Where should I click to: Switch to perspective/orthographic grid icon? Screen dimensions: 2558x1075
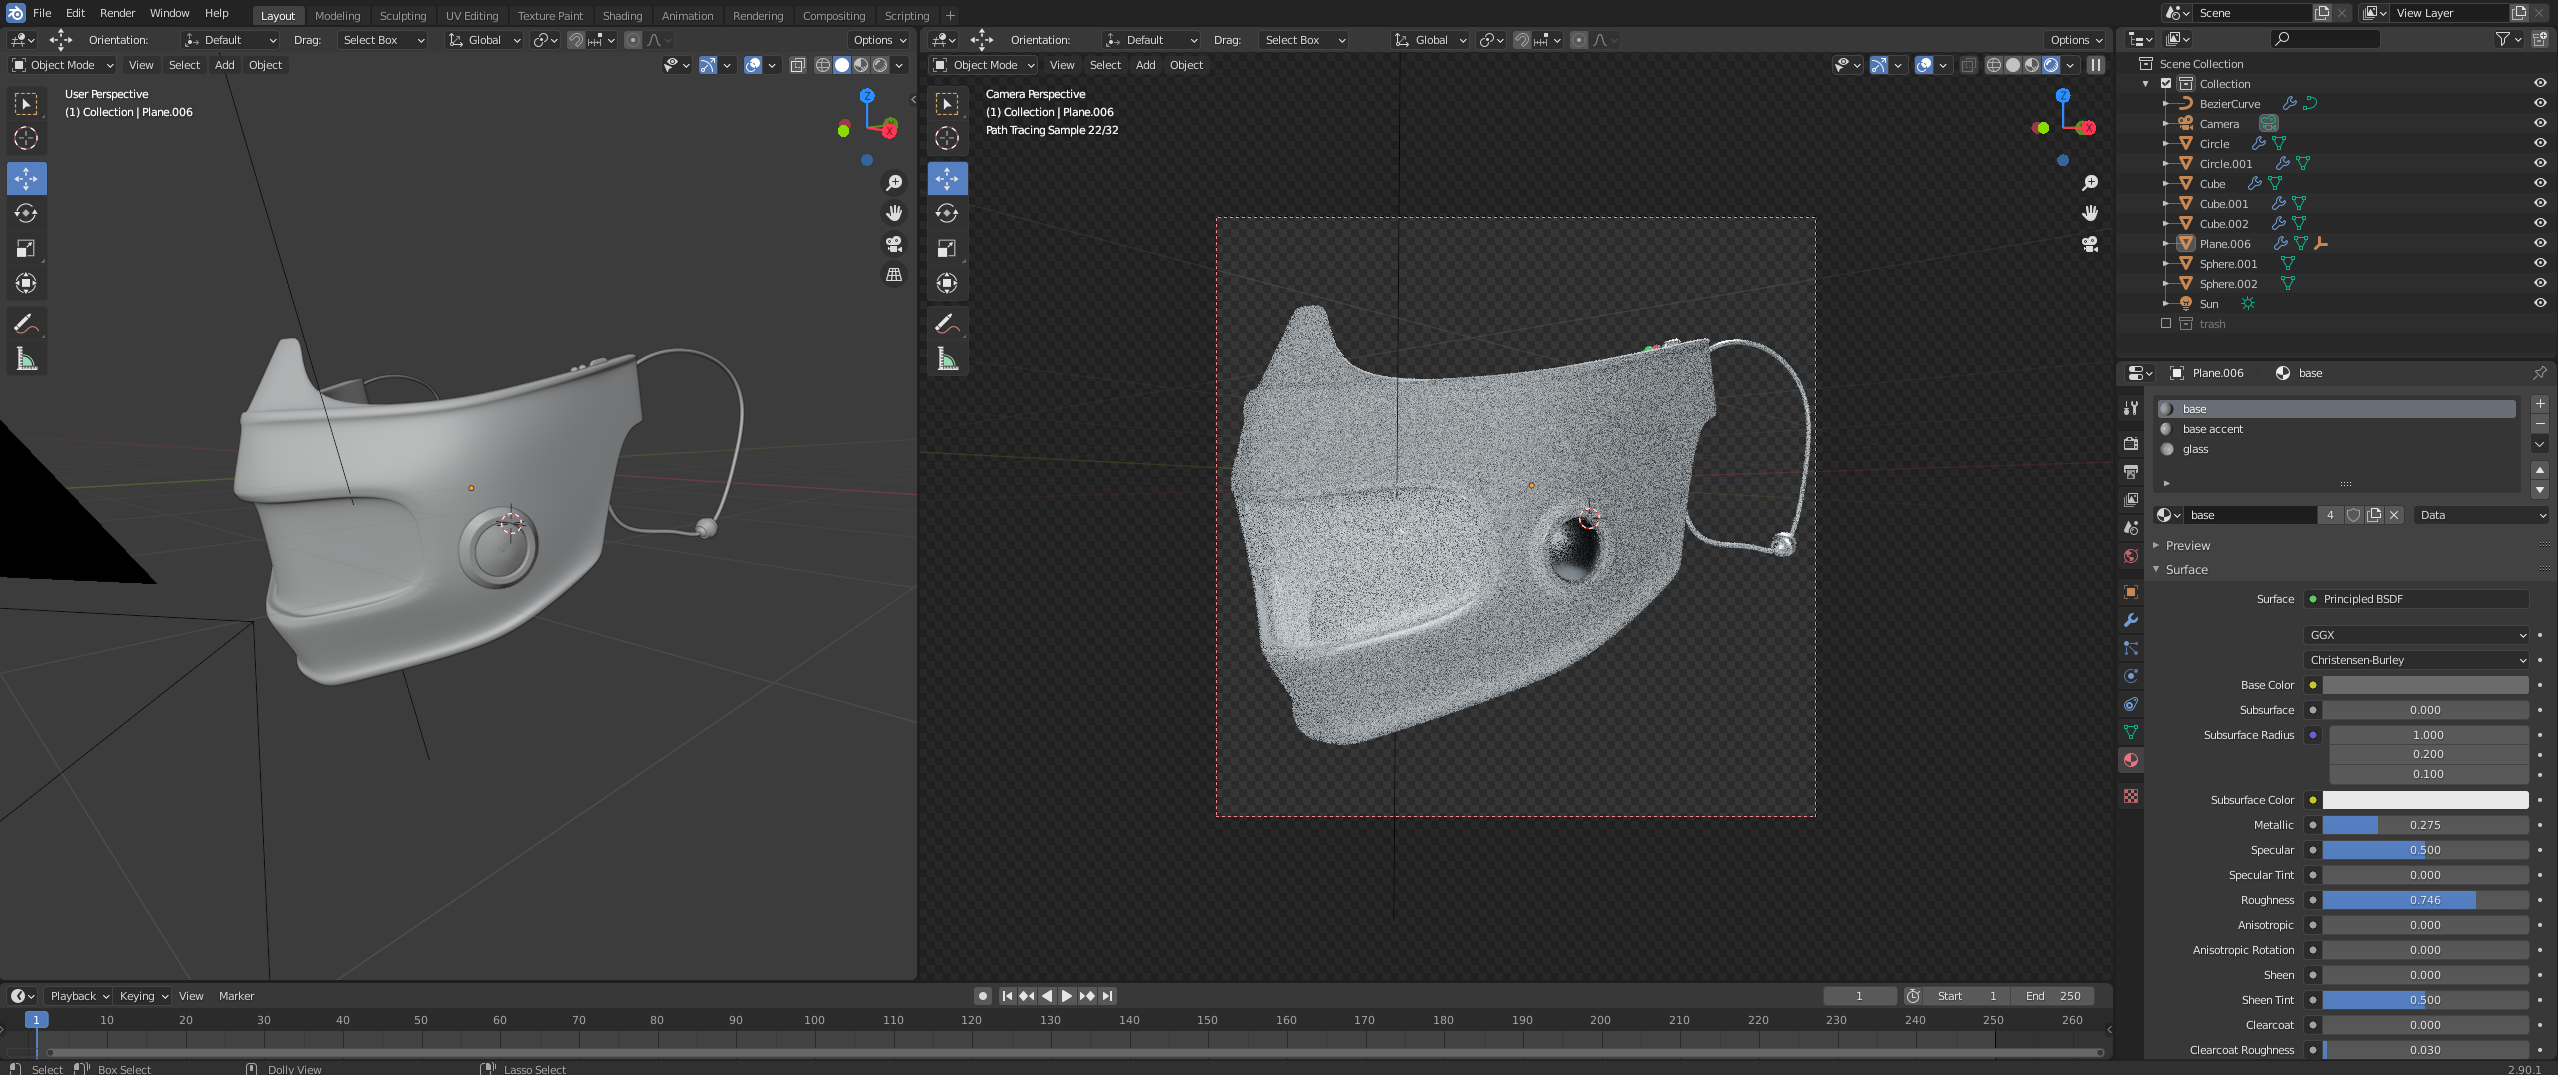[894, 275]
